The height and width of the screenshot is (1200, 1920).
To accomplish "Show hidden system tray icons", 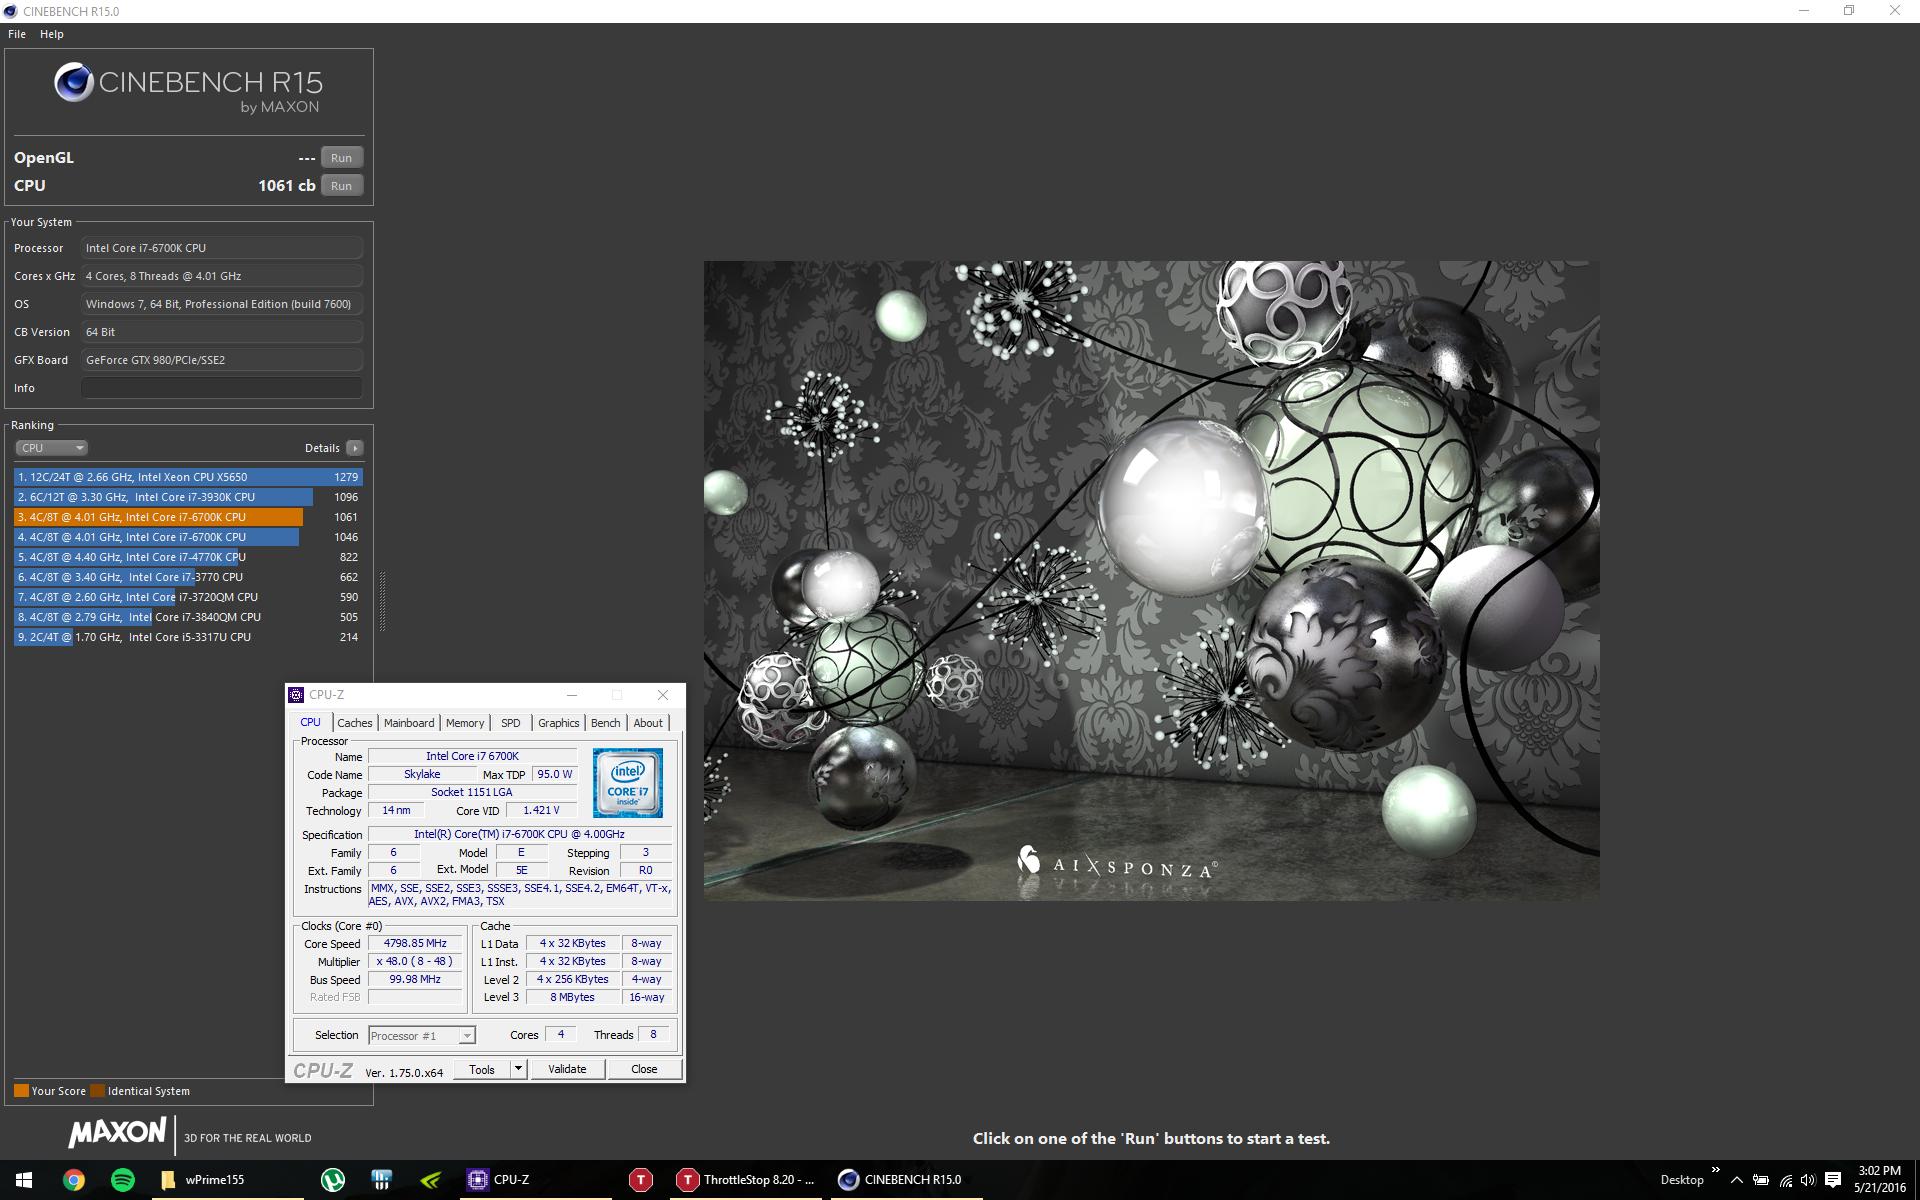I will pyautogui.click(x=1736, y=1180).
